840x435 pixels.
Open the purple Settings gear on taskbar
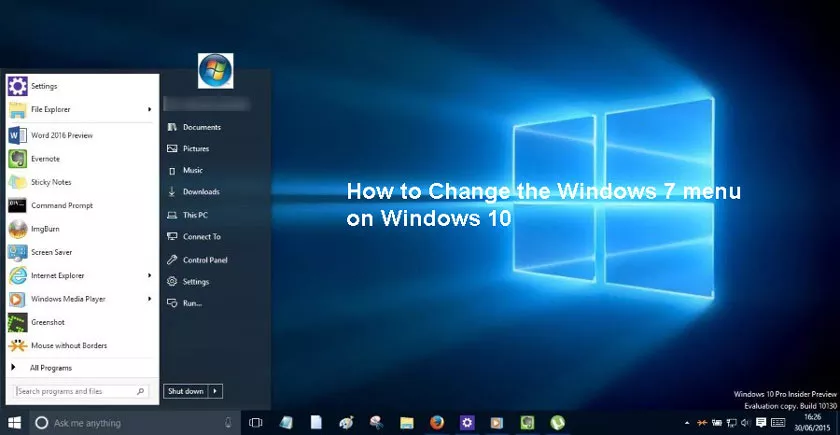(467, 423)
